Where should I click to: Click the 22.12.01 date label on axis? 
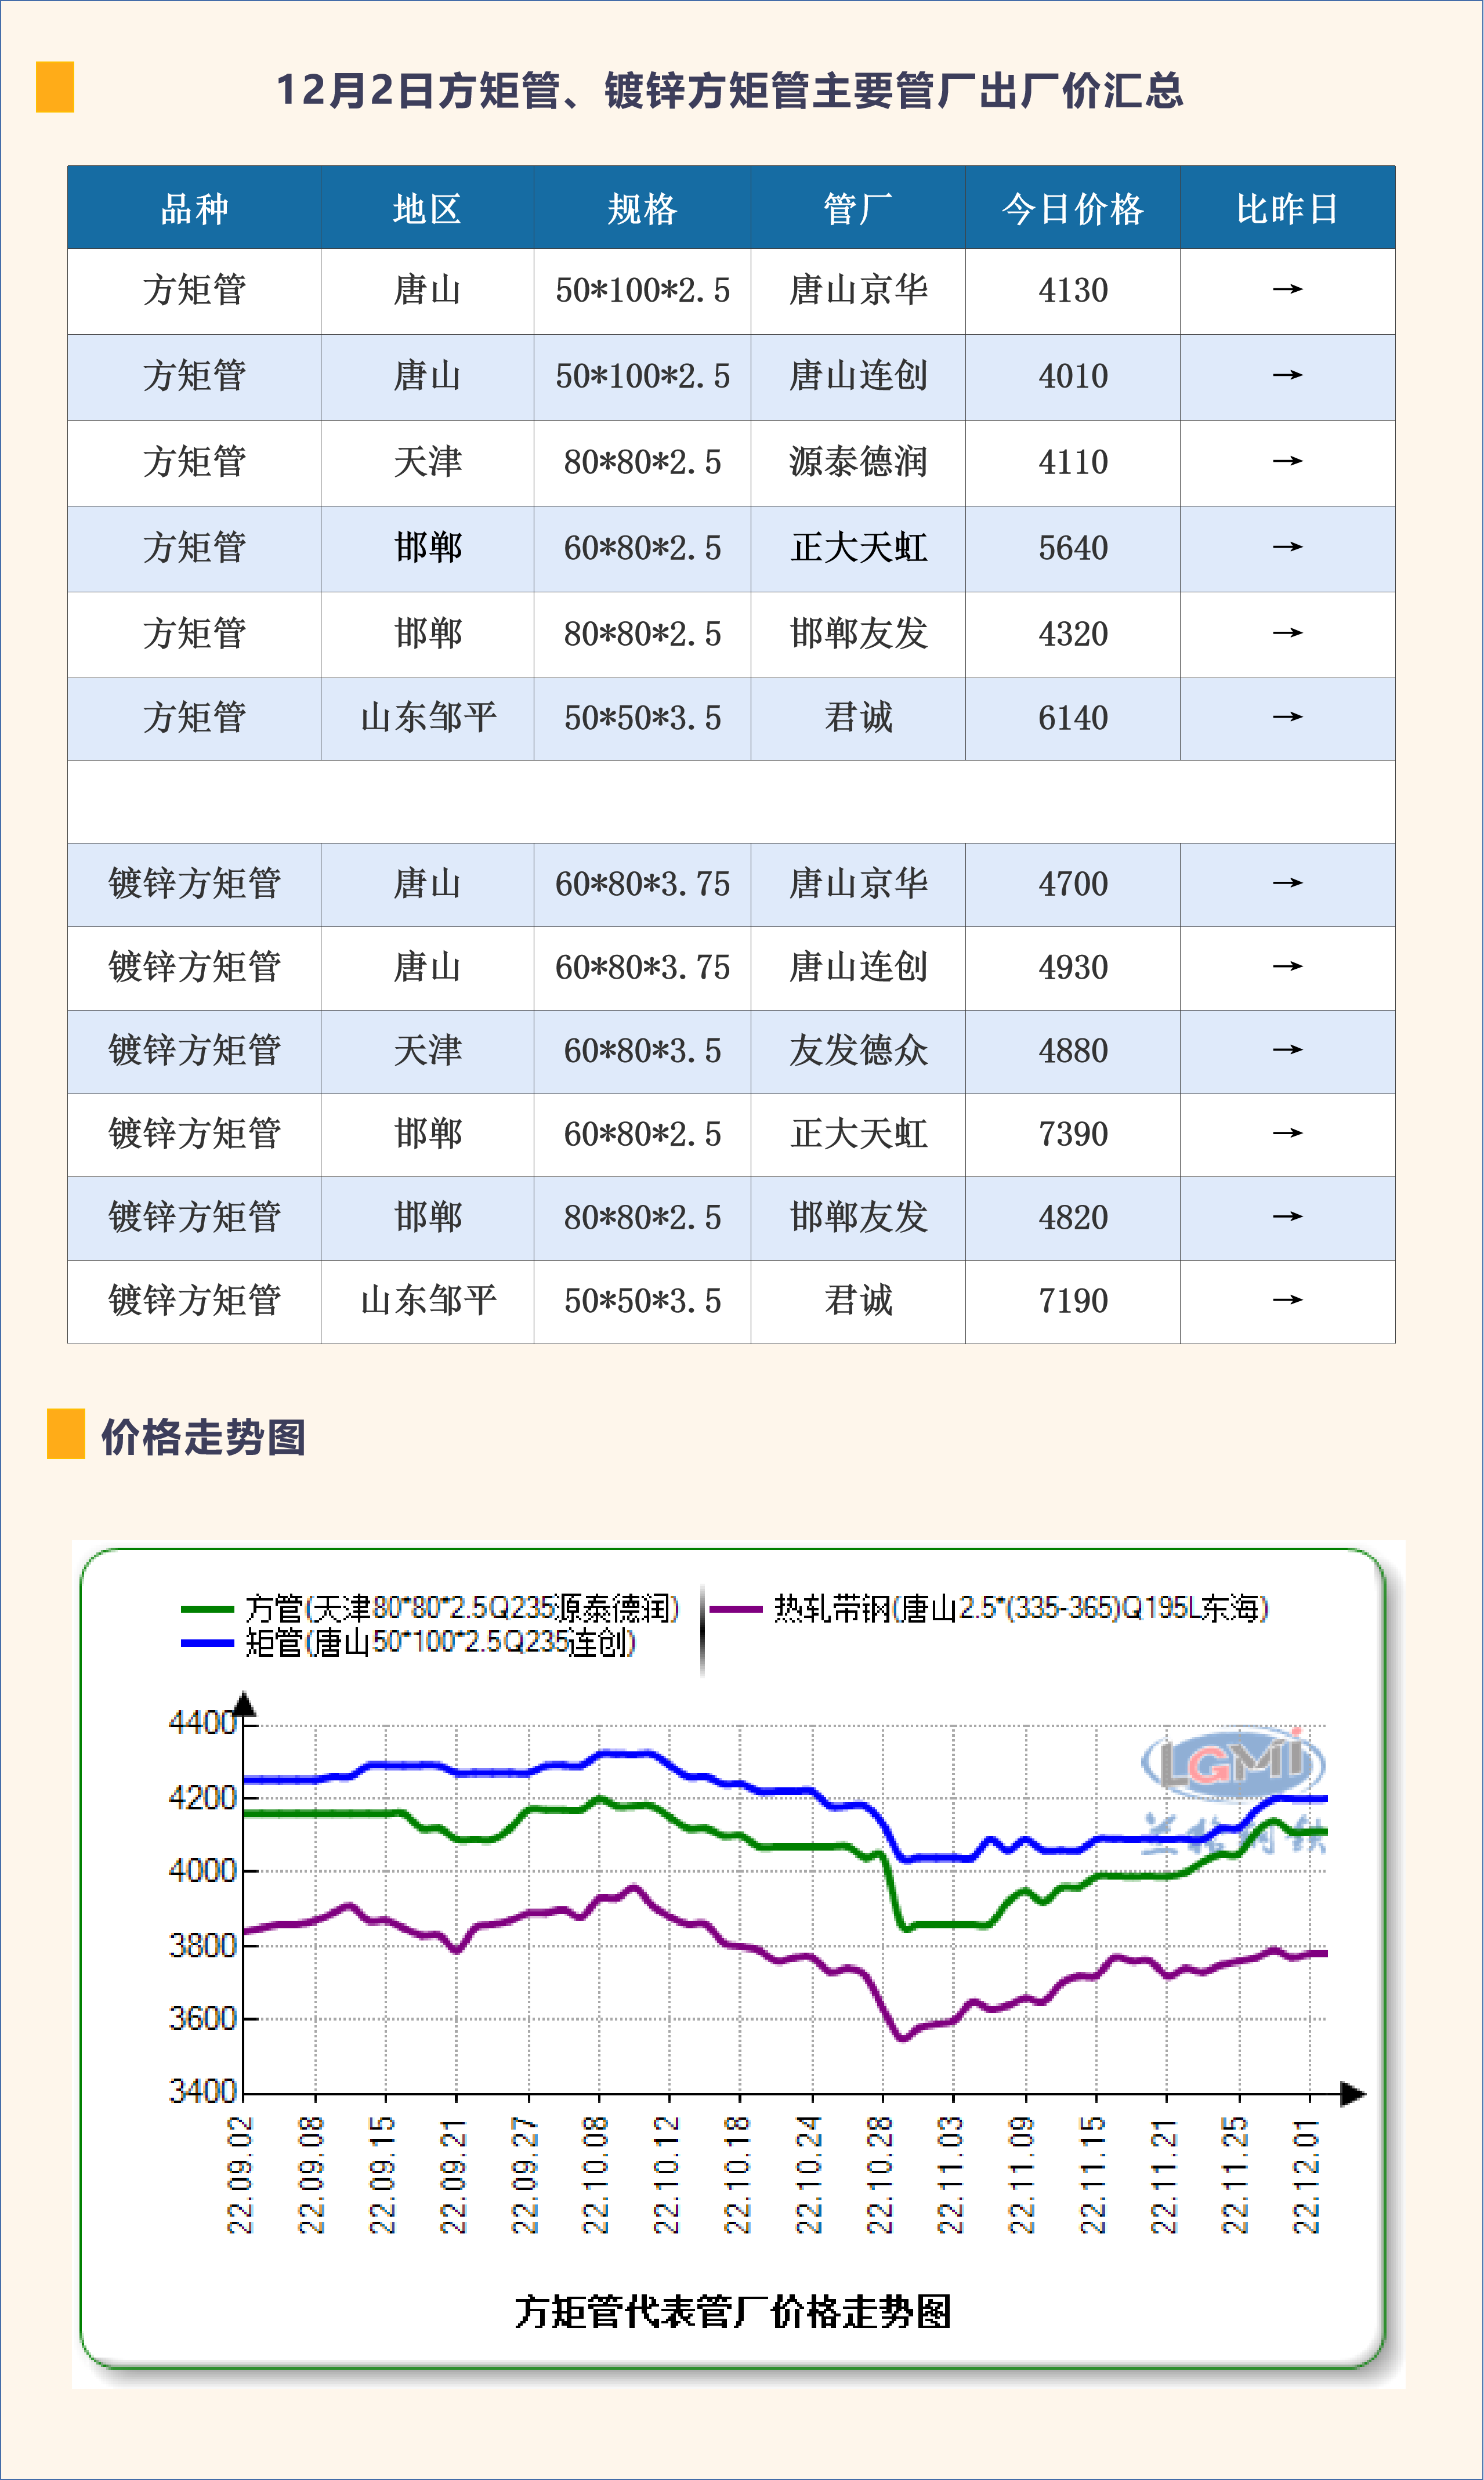(x=1307, y=2174)
